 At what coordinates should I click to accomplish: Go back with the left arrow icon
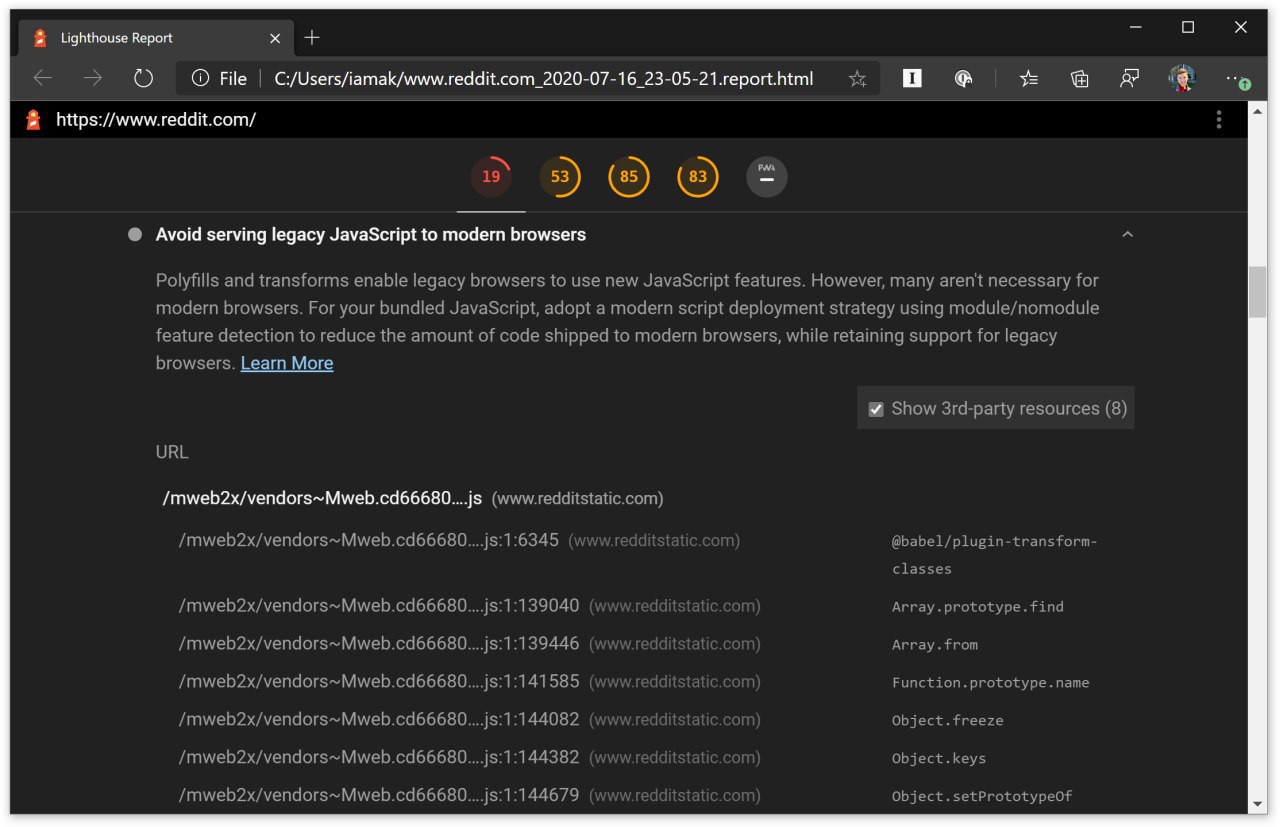pos(42,78)
